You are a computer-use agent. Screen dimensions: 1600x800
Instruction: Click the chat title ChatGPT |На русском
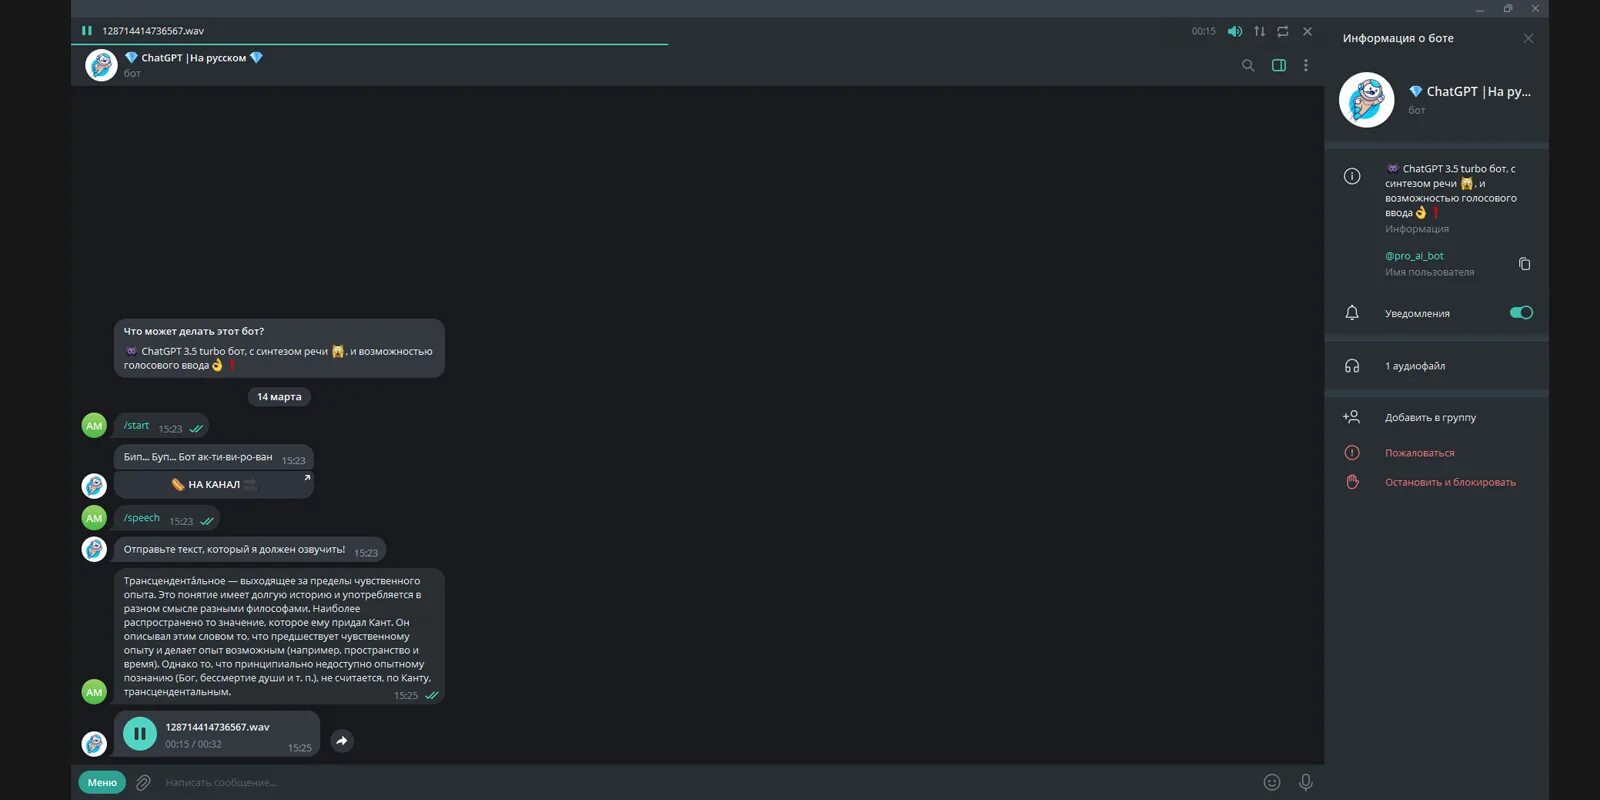pyautogui.click(x=194, y=58)
